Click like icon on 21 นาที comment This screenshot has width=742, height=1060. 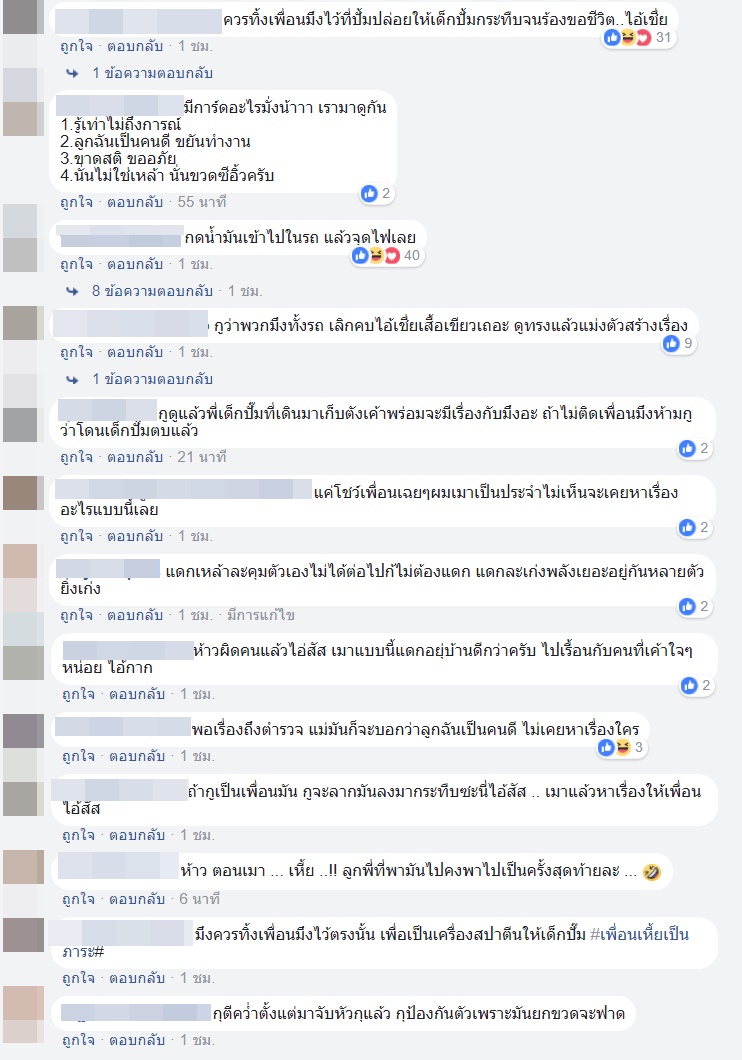(687, 448)
